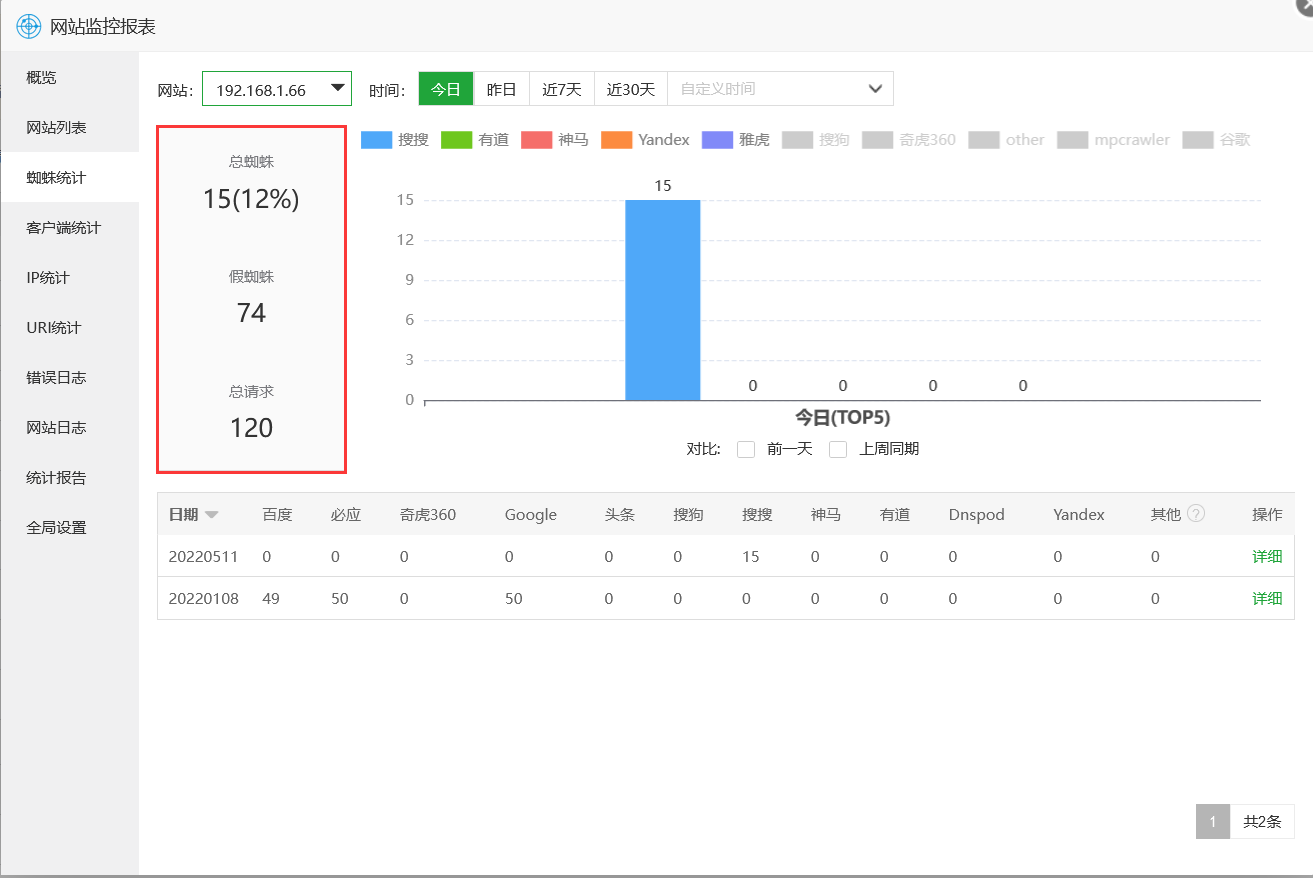Image resolution: width=1313 pixels, height=878 pixels.
Task: Check the 前一天 comparison checkbox
Action: (746, 449)
